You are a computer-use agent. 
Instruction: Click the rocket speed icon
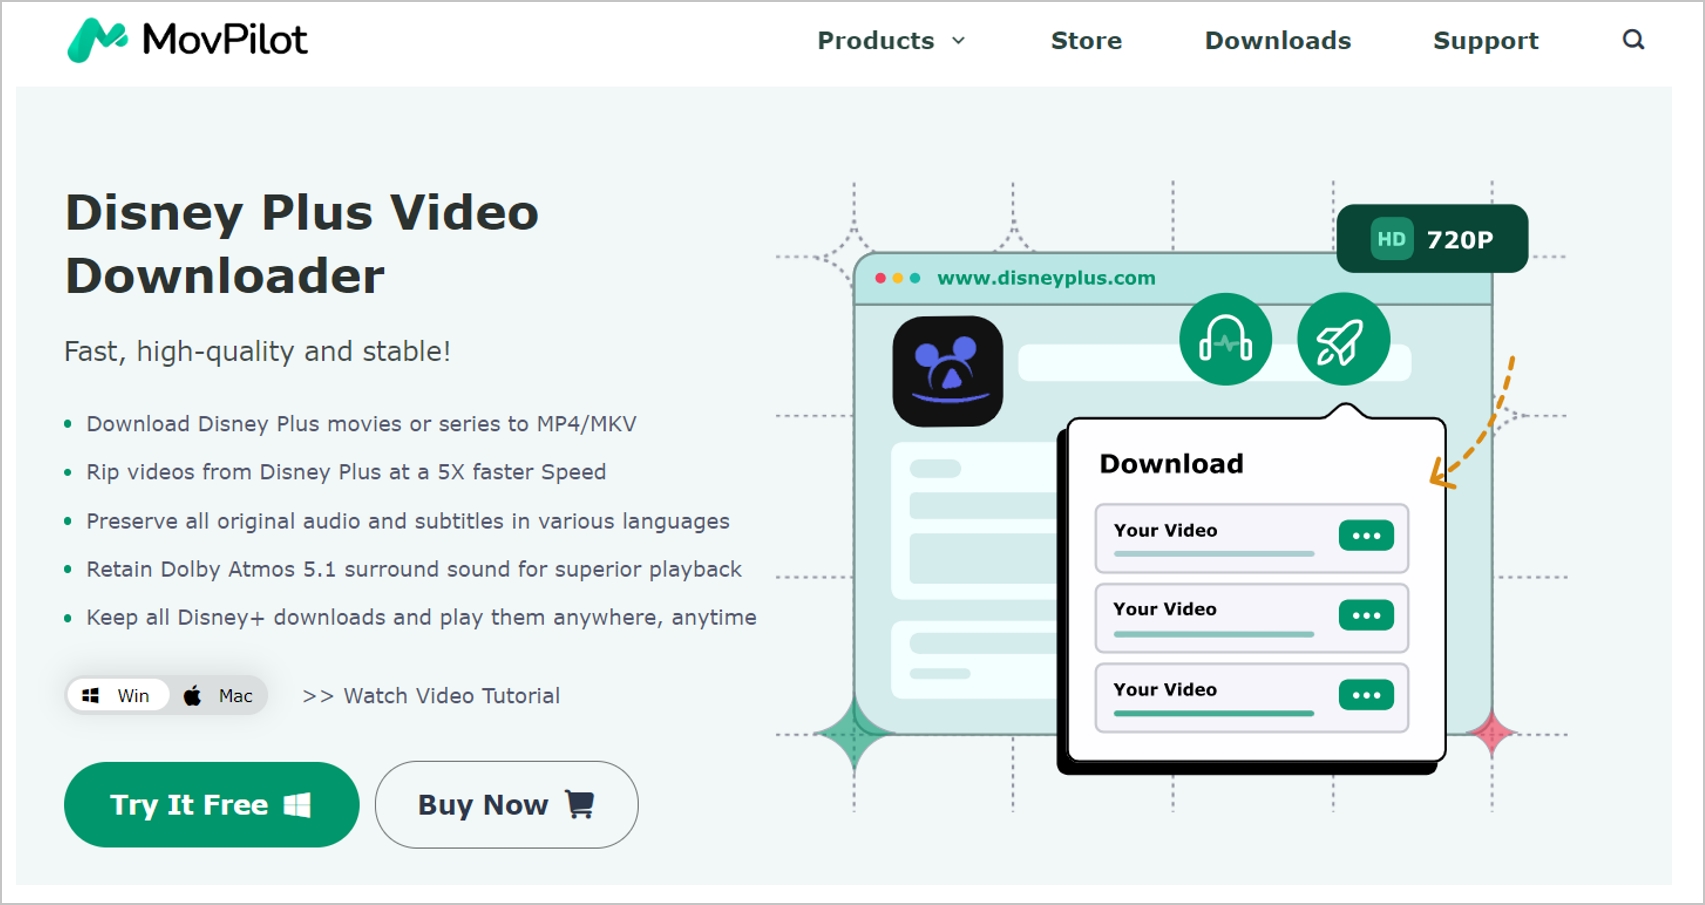(x=1343, y=339)
